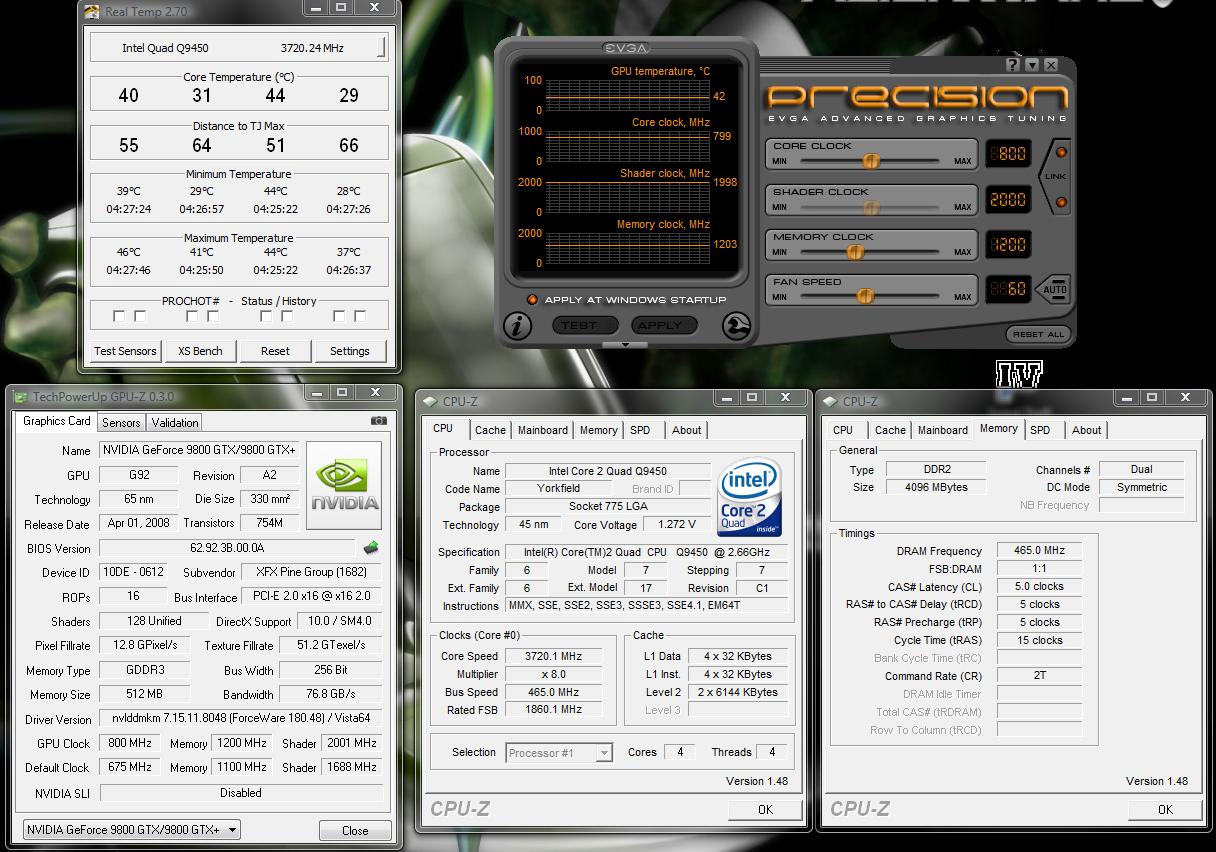
Task: Select the Graphics Card tab in GPU-Z
Action: pyautogui.click(x=57, y=421)
